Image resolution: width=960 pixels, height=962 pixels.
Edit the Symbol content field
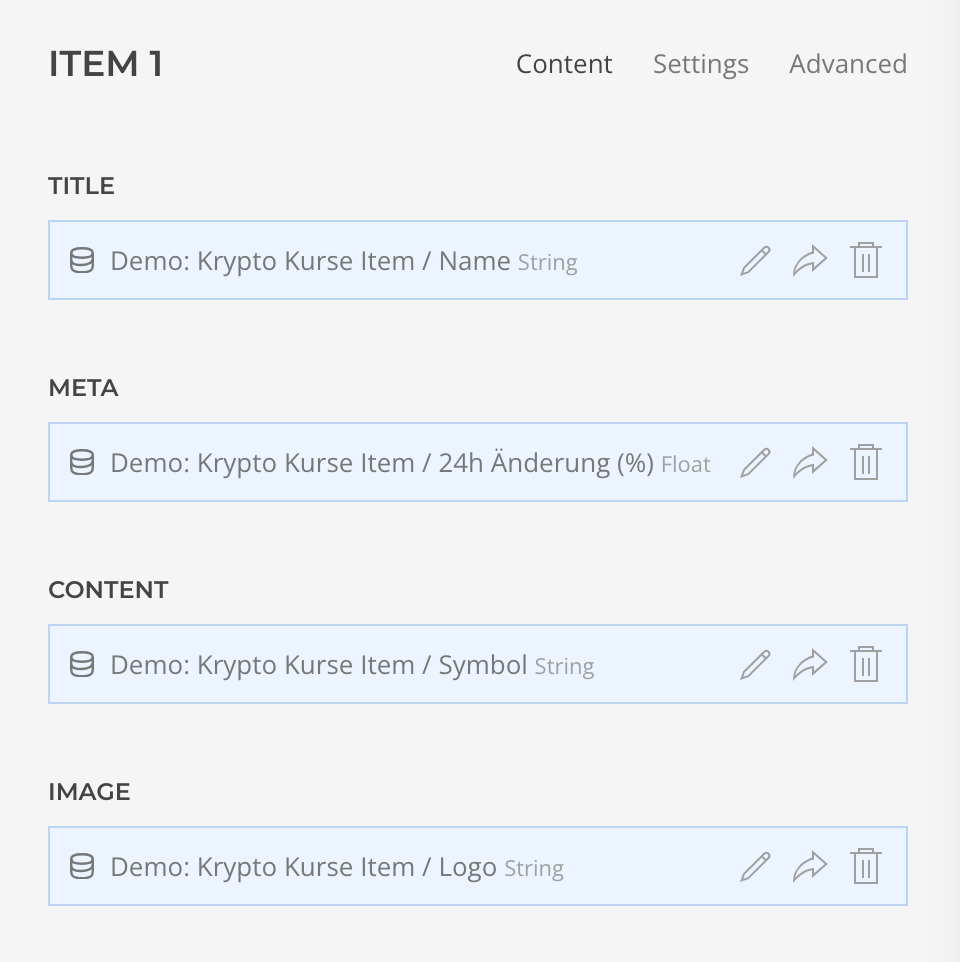(754, 664)
